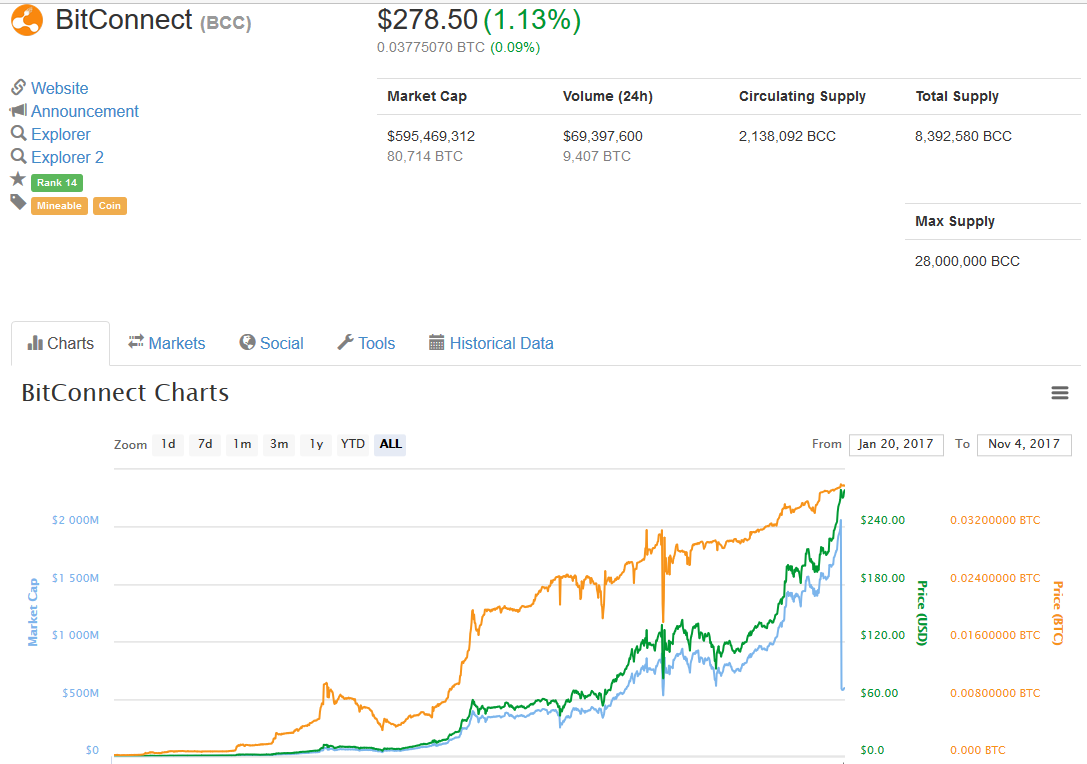Click the From date field Jan 20, 2017
The image size is (1087, 764).
point(896,444)
